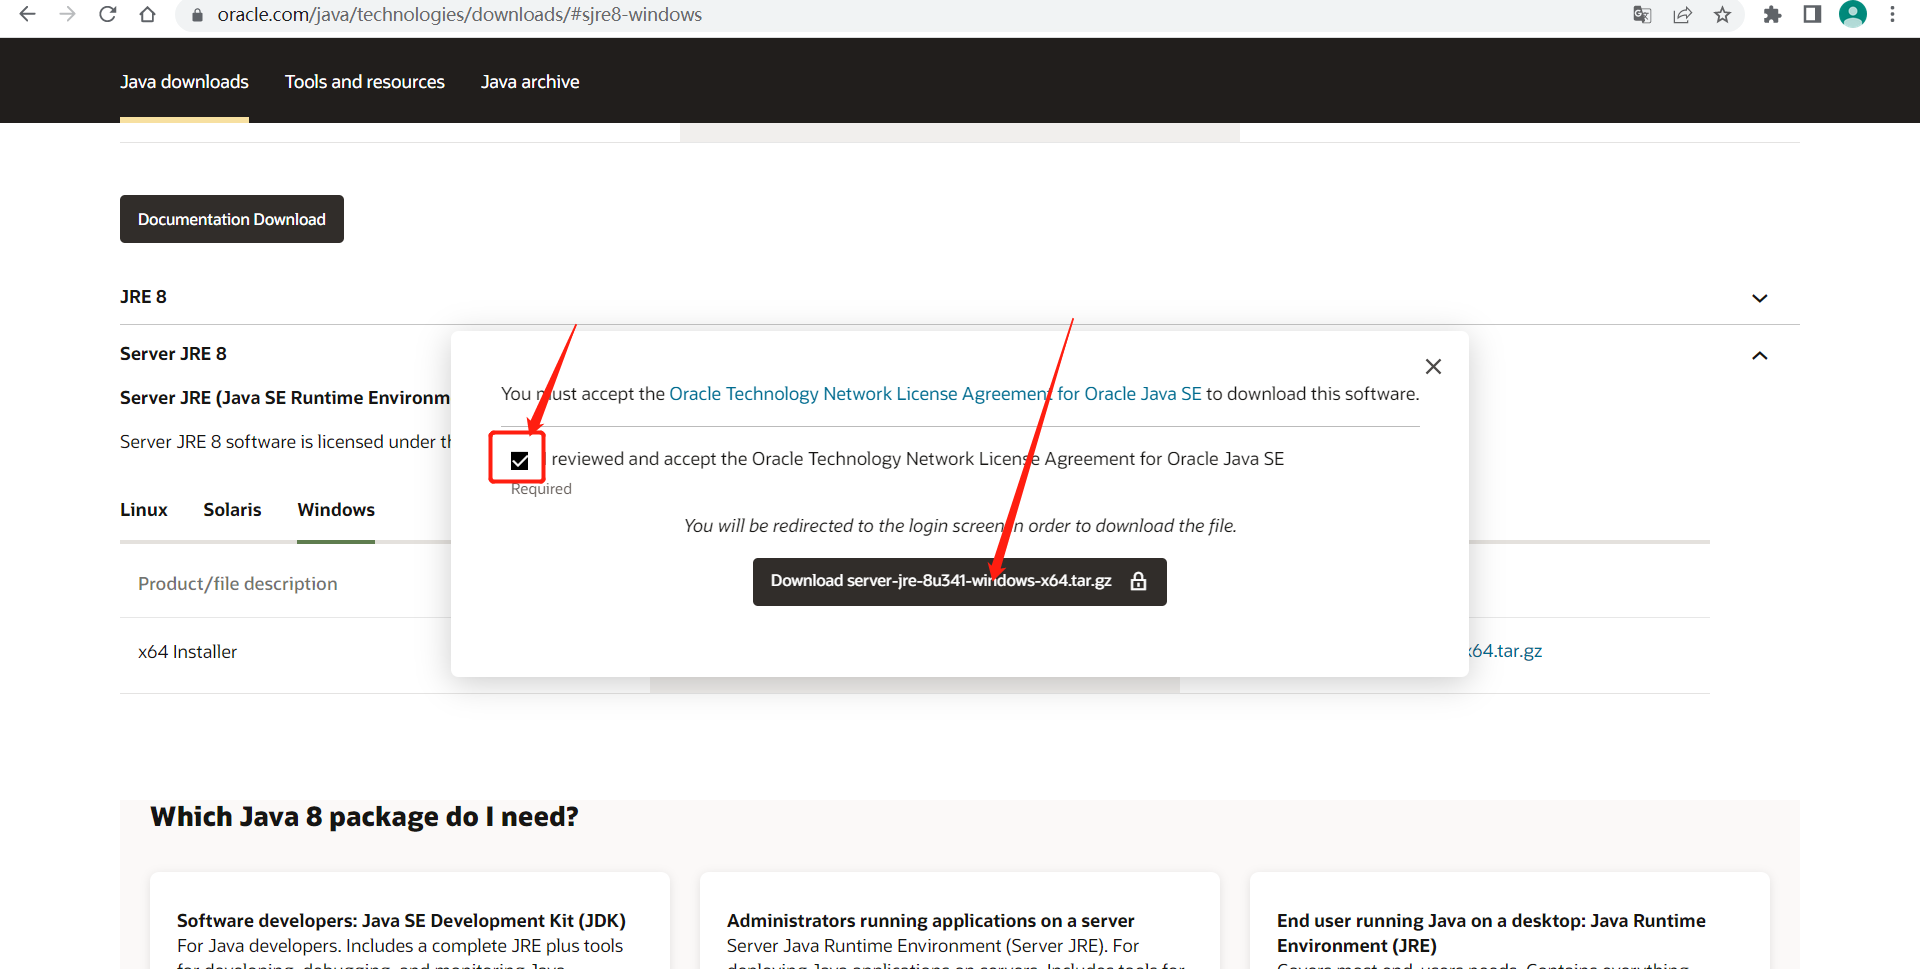Click the Which Java 8 package heading
Image resolution: width=1920 pixels, height=969 pixels.
point(364,817)
